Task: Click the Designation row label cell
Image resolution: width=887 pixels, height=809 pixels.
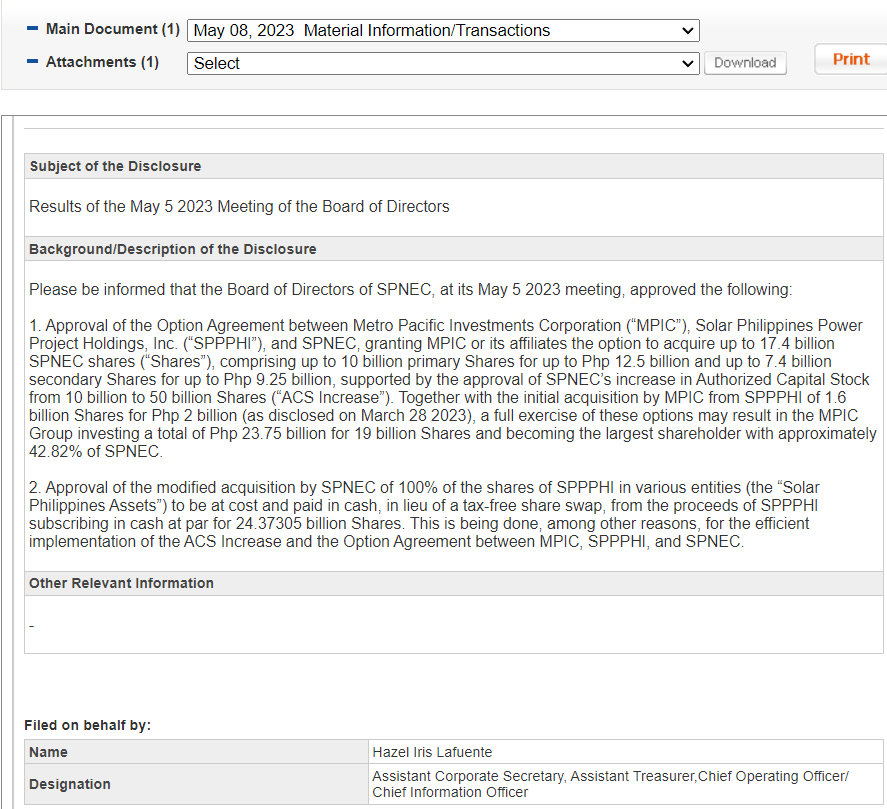Action: point(196,784)
